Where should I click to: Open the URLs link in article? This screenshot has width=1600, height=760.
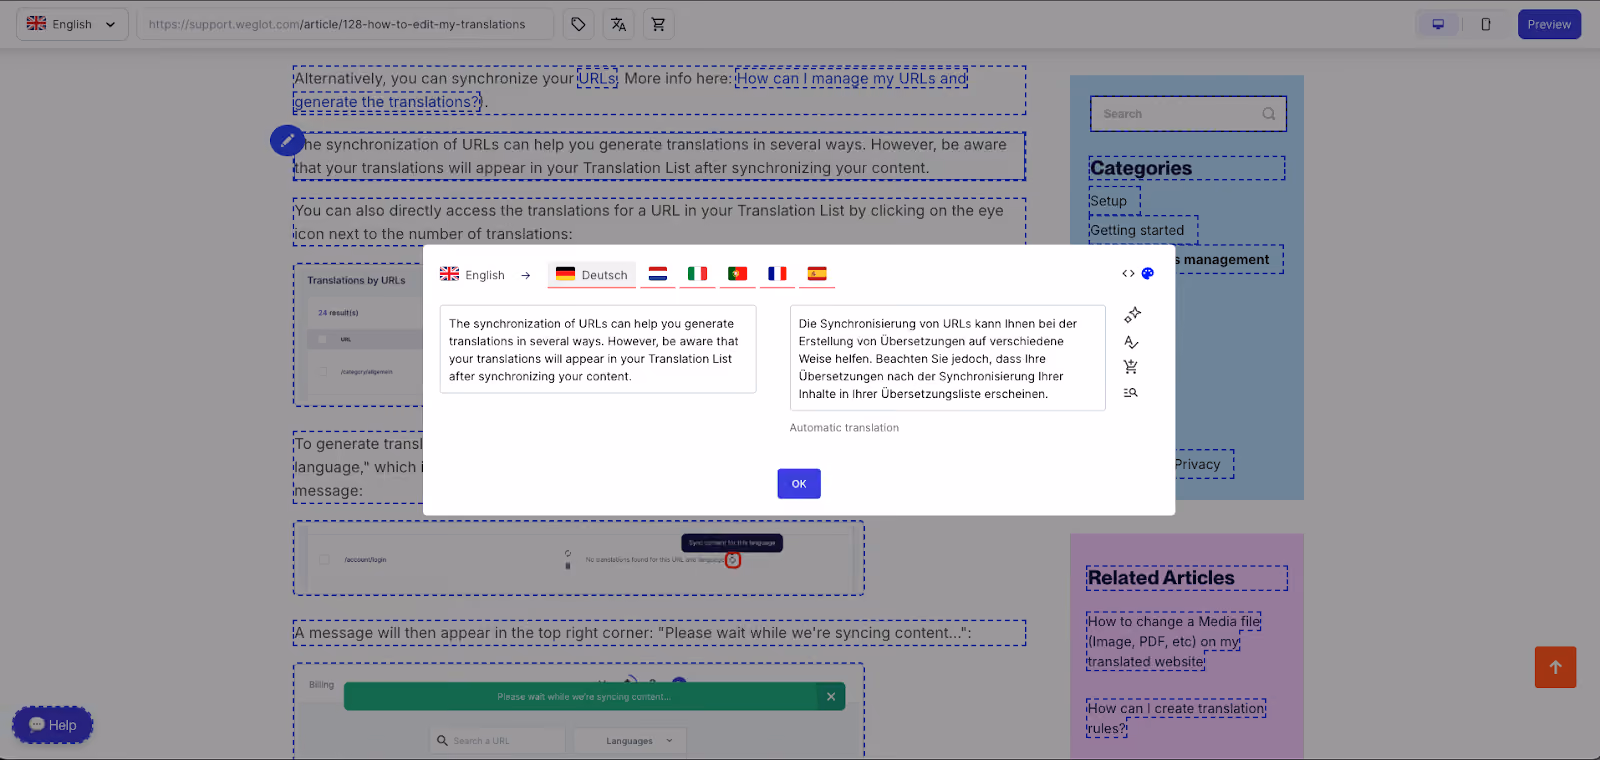(597, 78)
